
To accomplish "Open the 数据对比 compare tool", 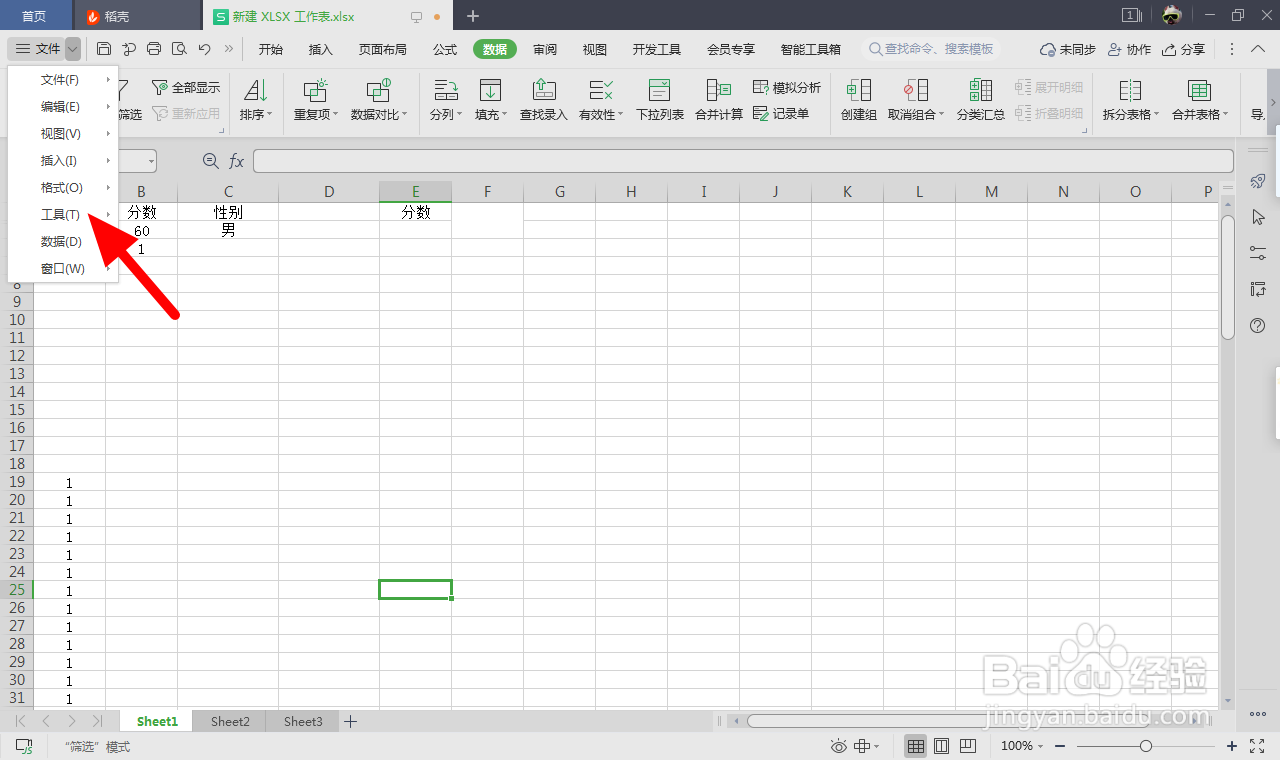I will coord(378,101).
